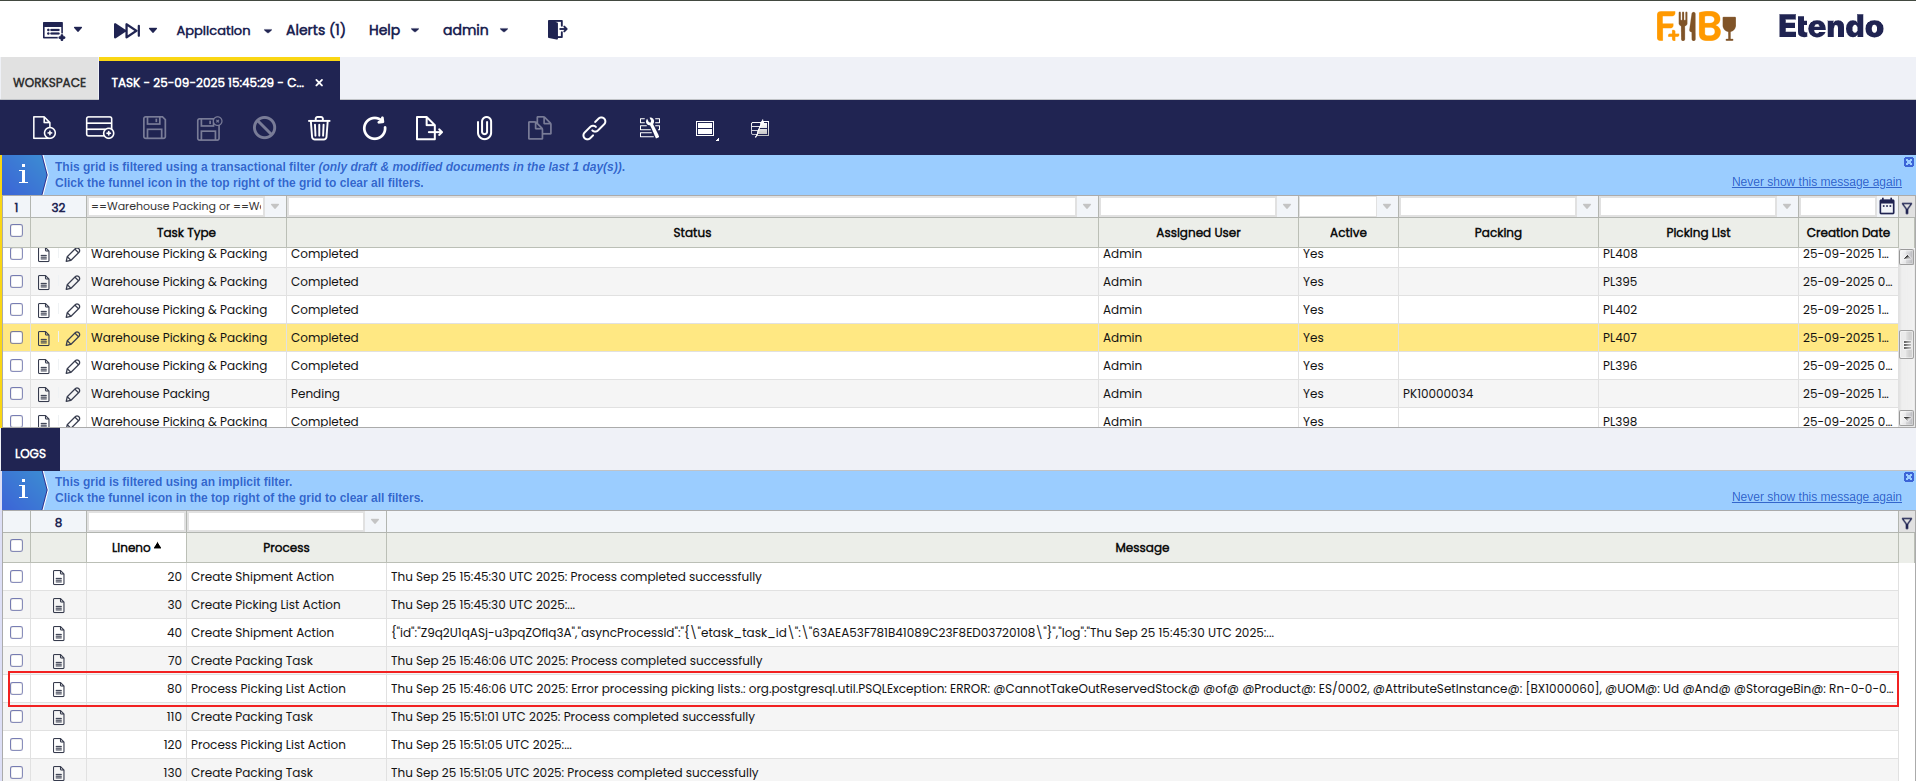
Task: Check the PL407 row checkbox
Action: [16, 338]
